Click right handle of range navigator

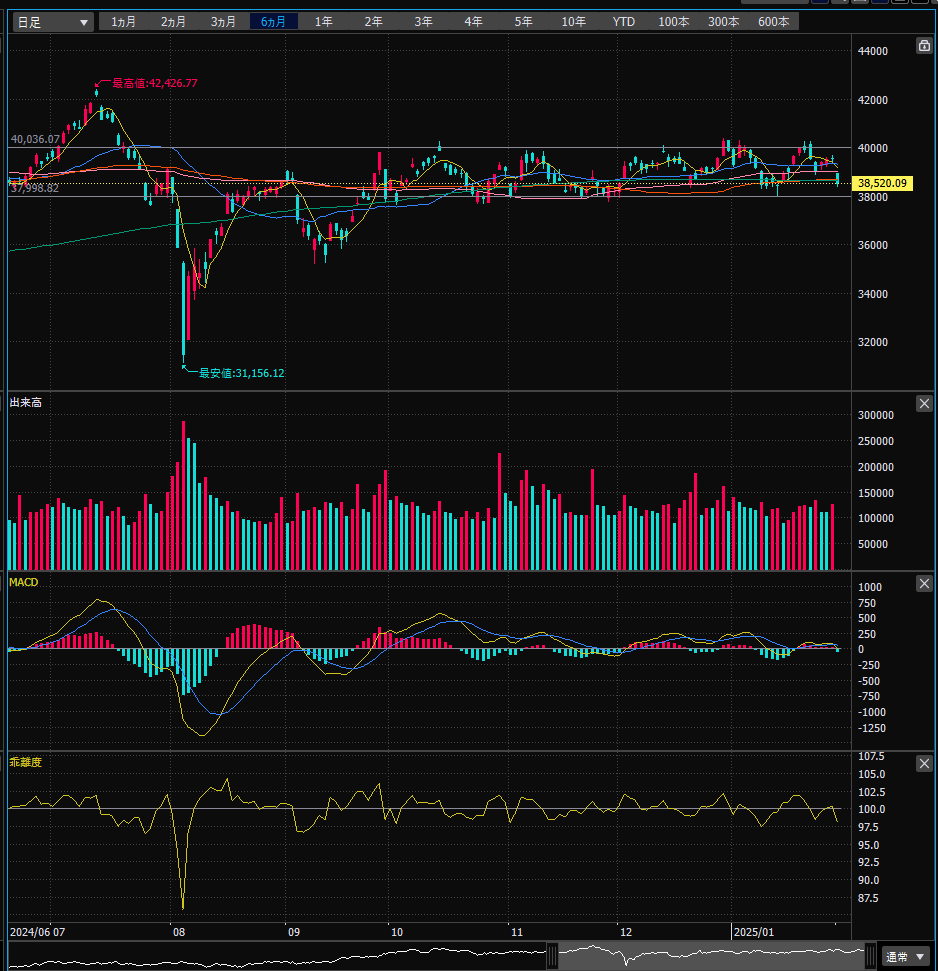[871, 956]
